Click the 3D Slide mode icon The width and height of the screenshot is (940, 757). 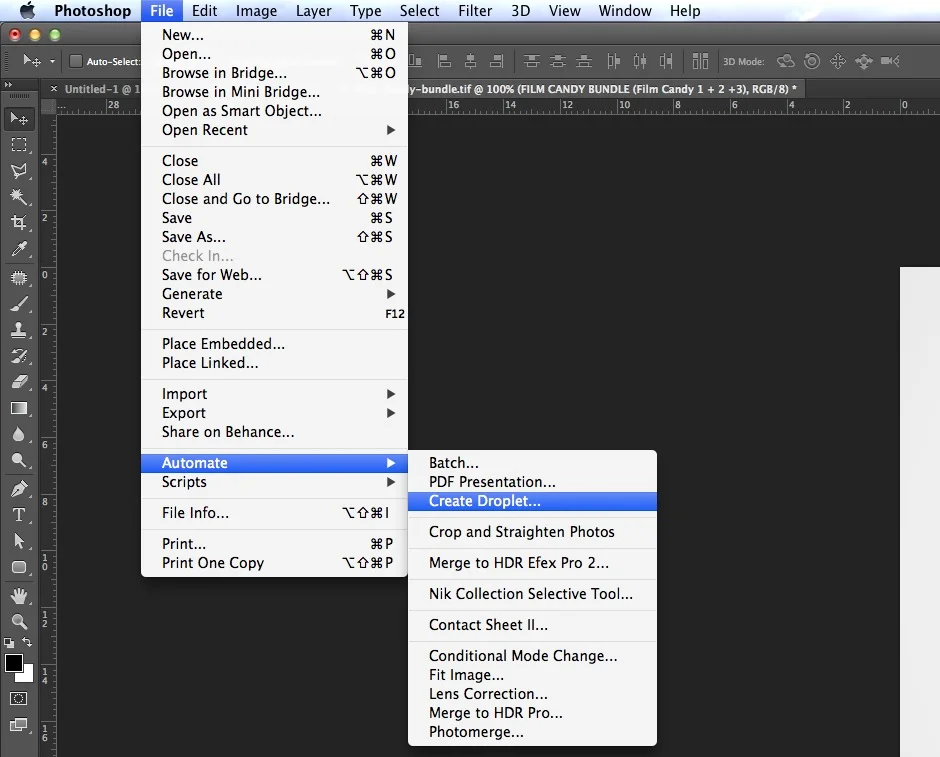[x=864, y=61]
